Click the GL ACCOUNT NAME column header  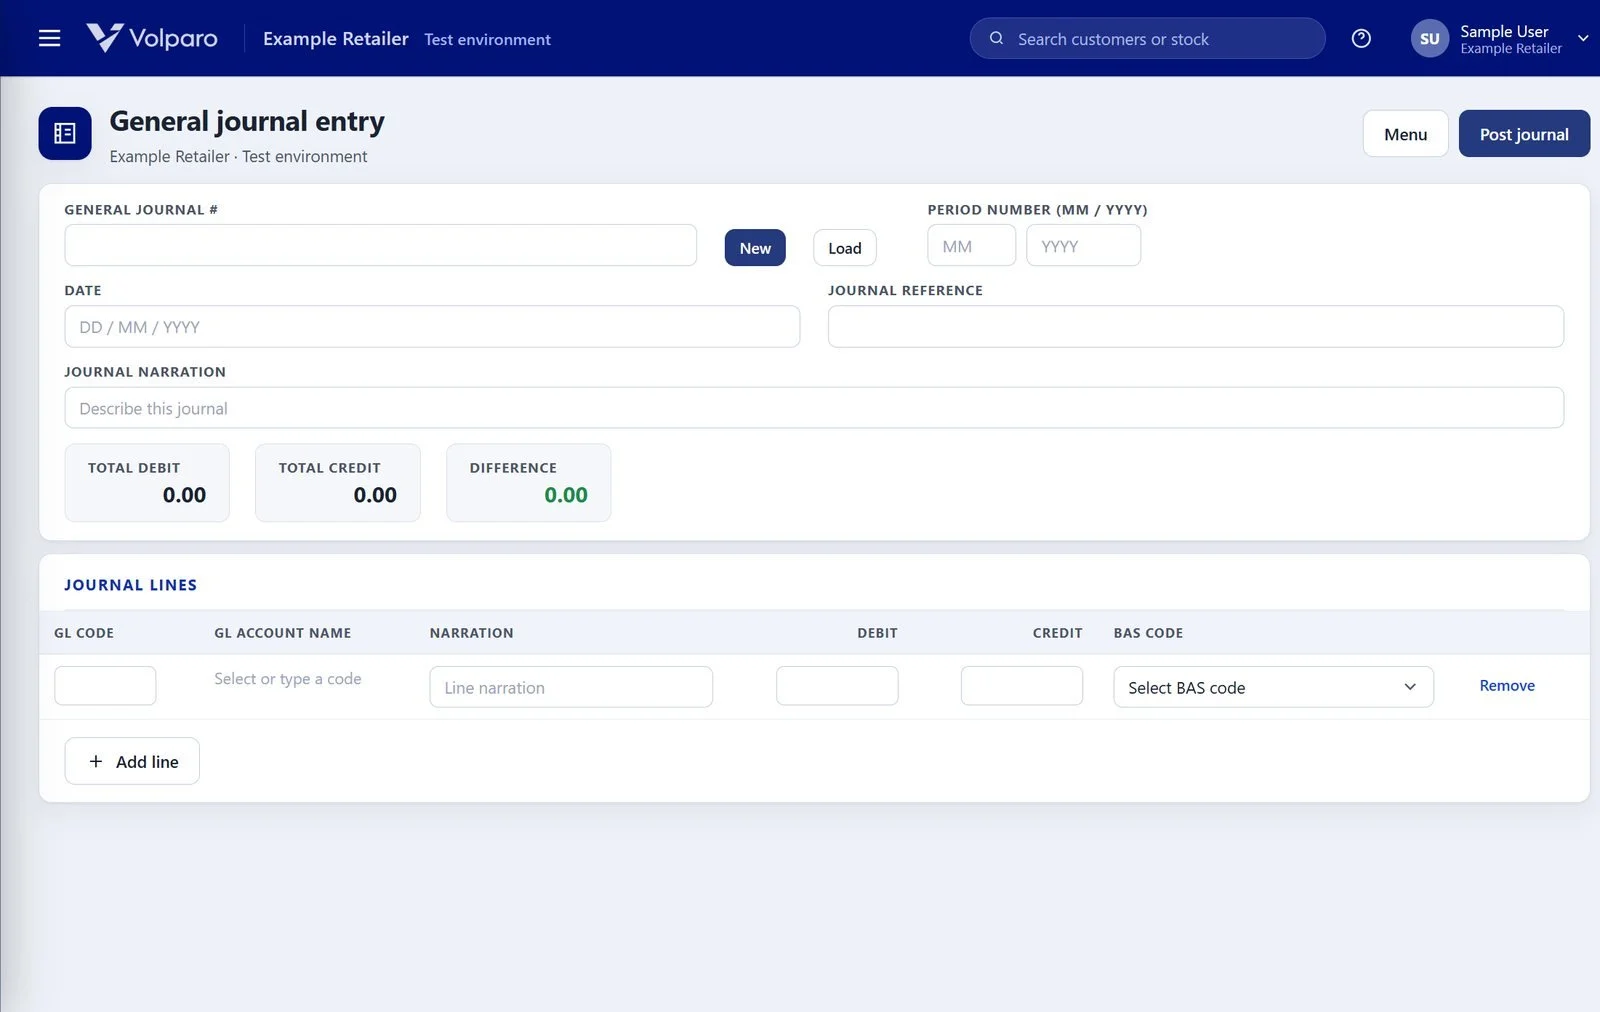(283, 633)
